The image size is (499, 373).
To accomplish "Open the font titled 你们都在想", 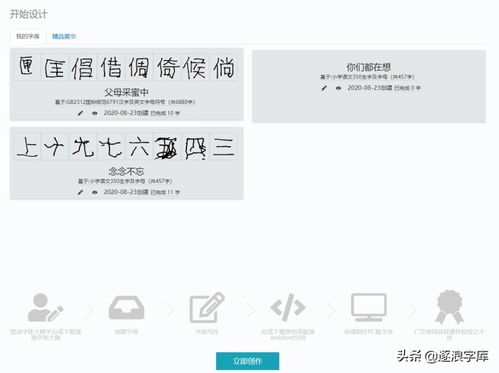I will click(x=369, y=67).
